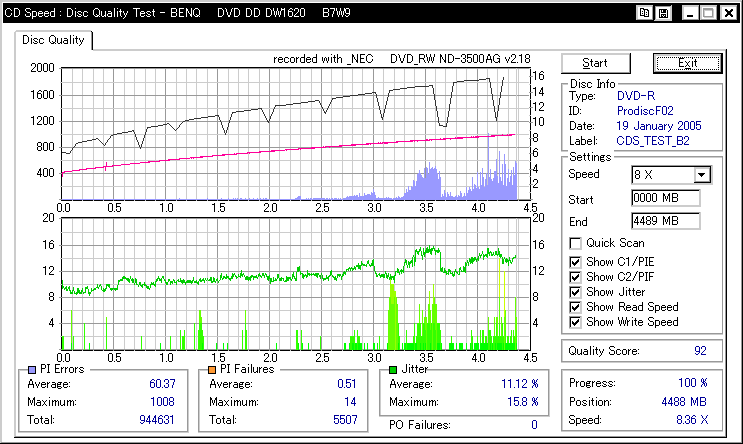Screen dimensions: 743x444
Task: Click the PI Failures orange legend swatch
Action: [x=212, y=370]
